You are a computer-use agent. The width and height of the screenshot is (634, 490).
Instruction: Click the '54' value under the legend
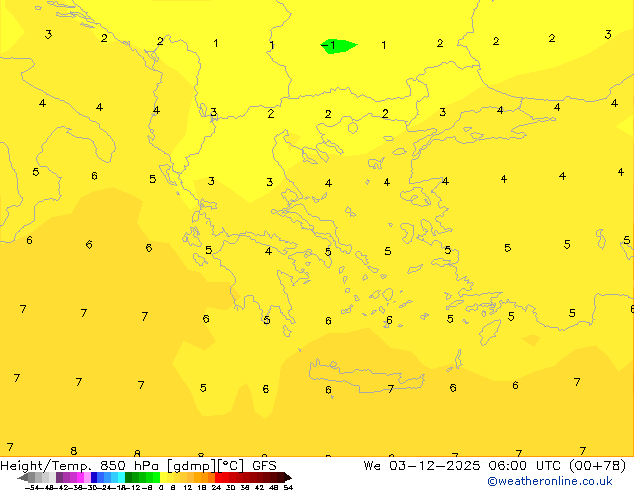[288, 487]
